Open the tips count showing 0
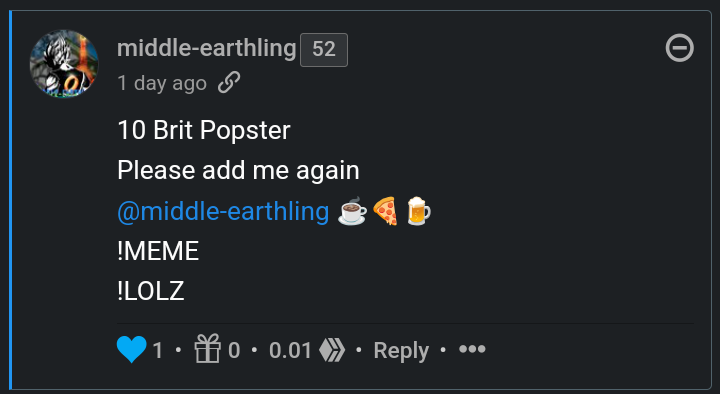Image resolution: width=720 pixels, height=394 pixels. [x=234, y=350]
